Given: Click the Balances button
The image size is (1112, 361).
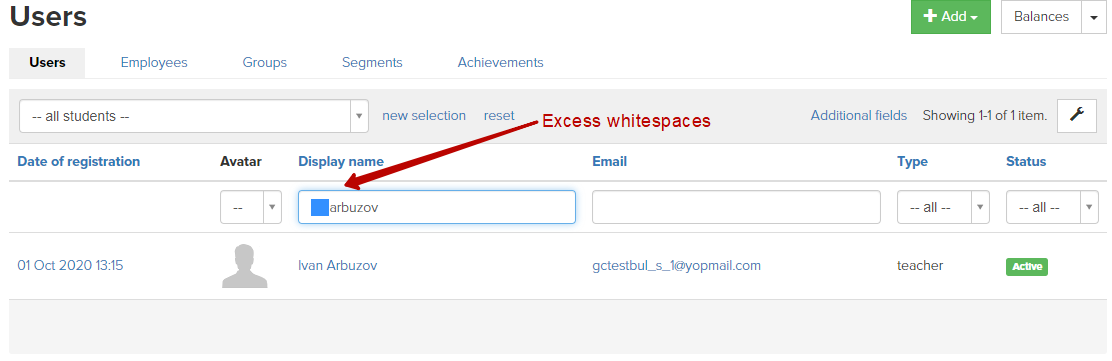Looking at the screenshot, I should pyautogui.click(x=1041, y=17).
